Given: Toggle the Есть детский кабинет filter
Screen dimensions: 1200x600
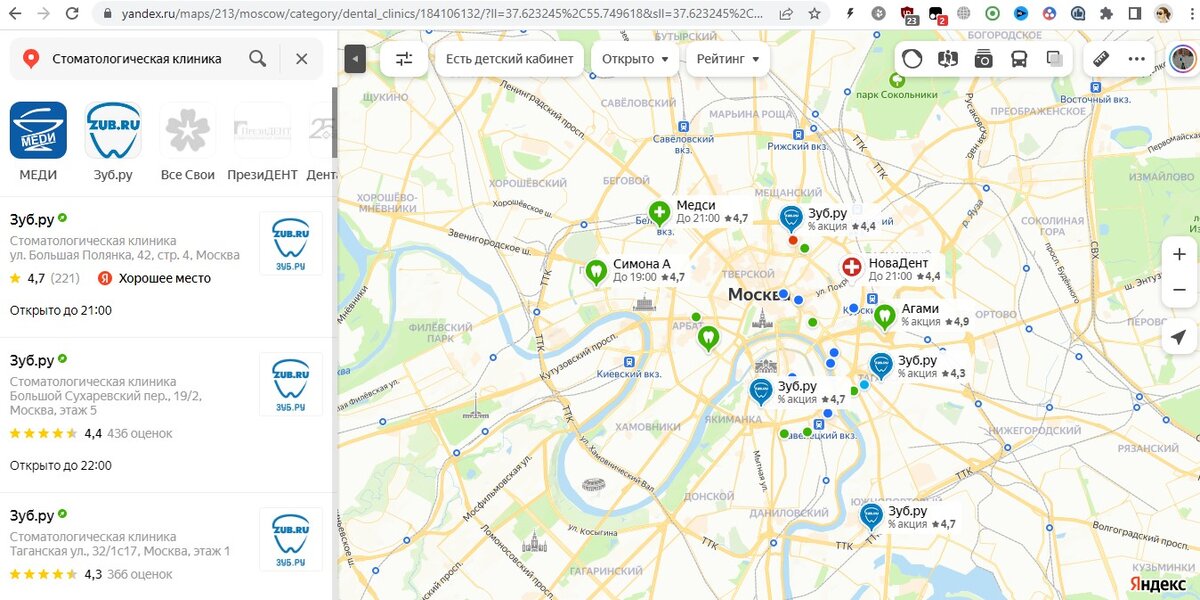Looking at the screenshot, I should click(510, 59).
